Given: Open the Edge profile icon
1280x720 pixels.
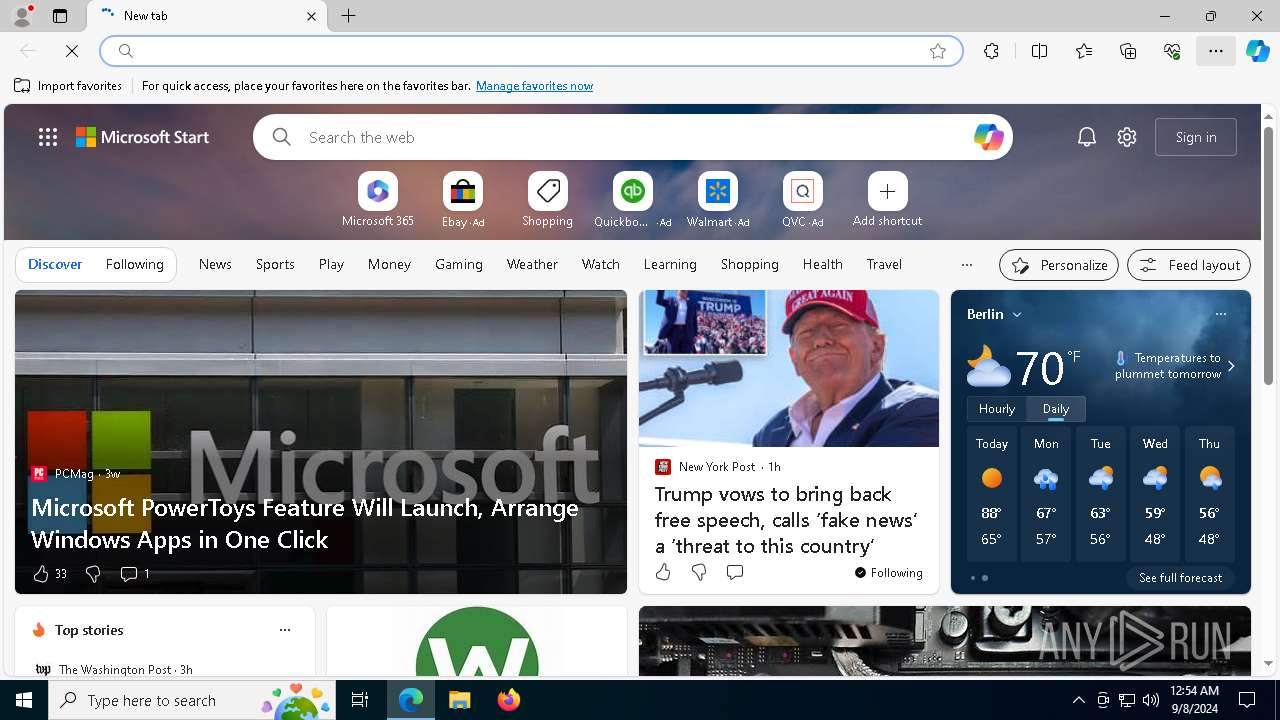Looking at the screenshot, I should point(21,16).
